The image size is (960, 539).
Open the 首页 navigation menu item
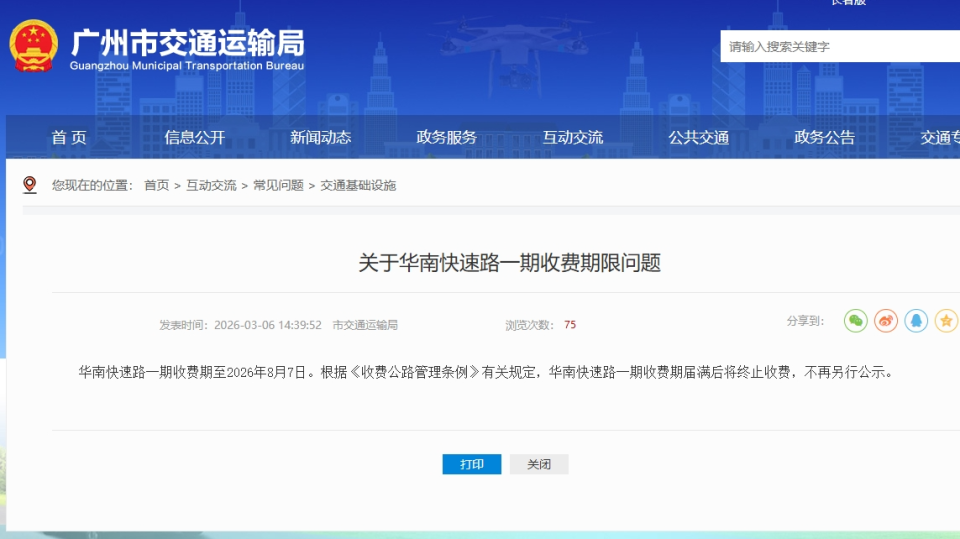point(69,138)
